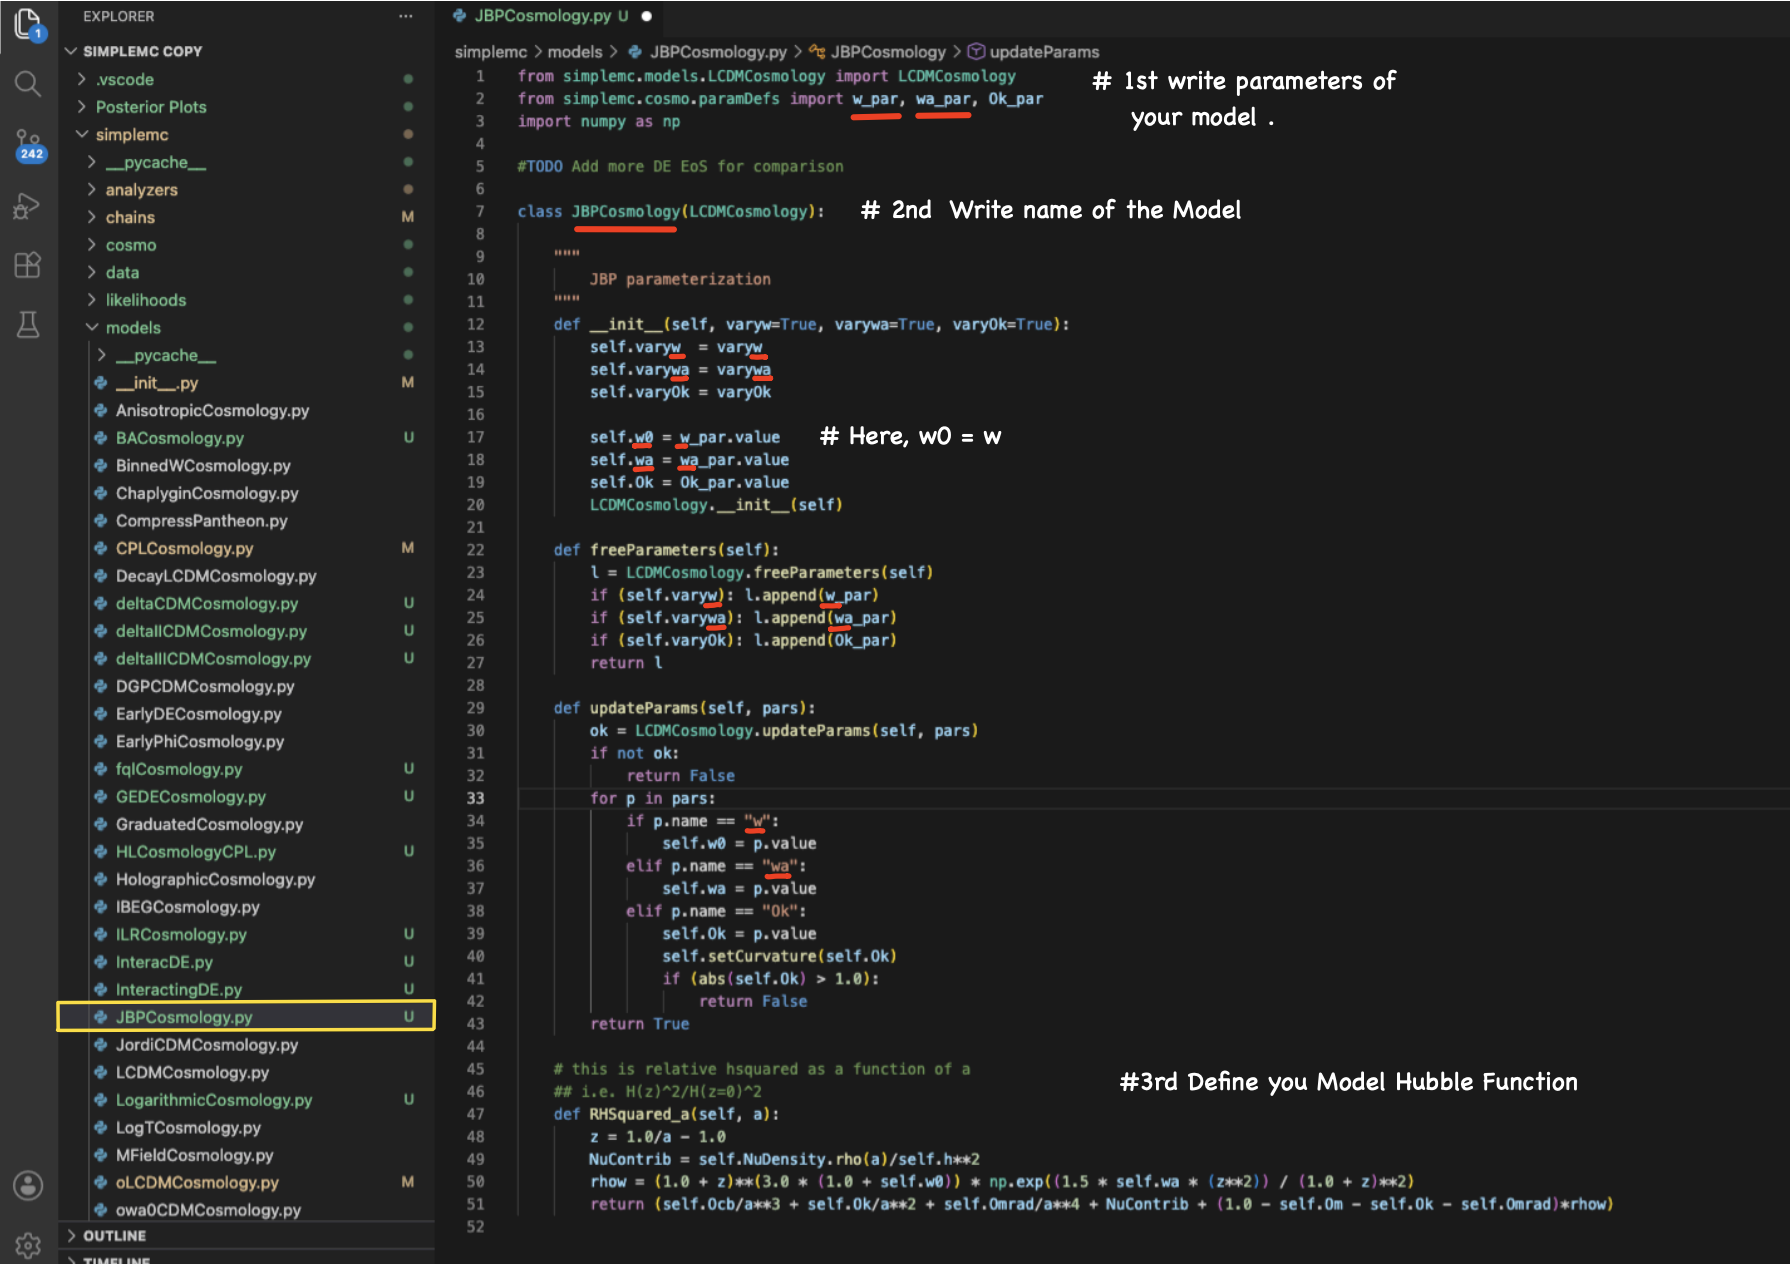1790x1264 pixels.
Task: Click line number 33 in the gutter
Action: 475,798
